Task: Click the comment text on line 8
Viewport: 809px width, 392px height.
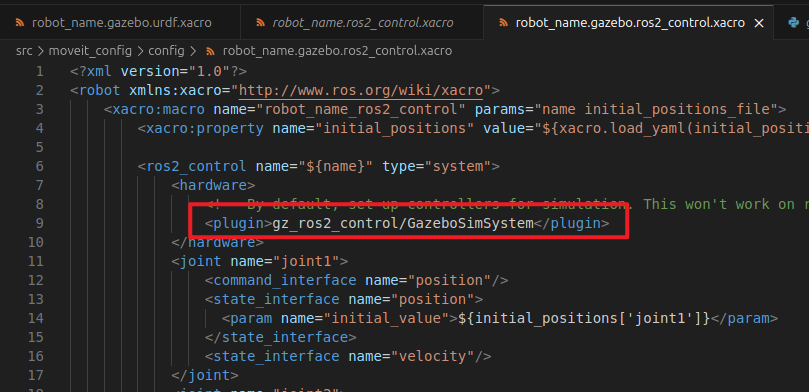Action: 508,204
